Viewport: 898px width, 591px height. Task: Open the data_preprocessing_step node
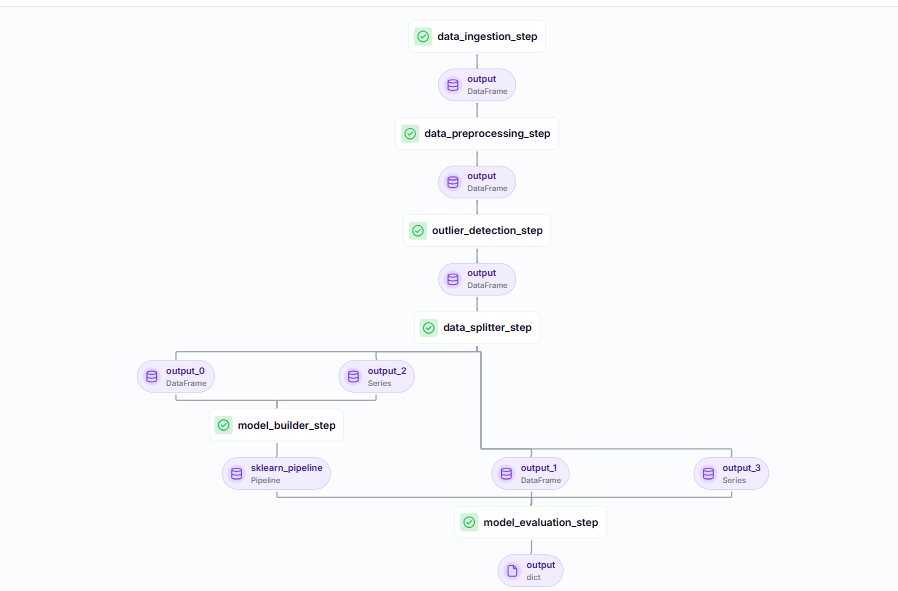click(486, 134)
